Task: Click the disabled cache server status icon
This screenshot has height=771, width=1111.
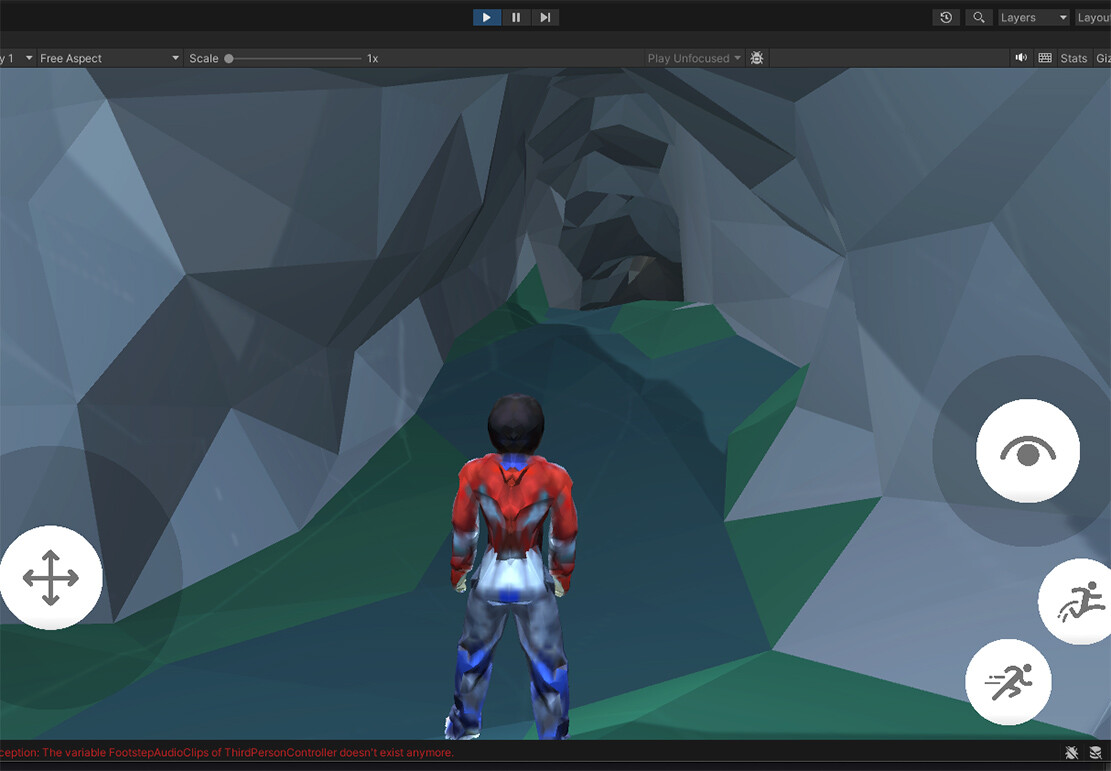Action: click(x=1097, y=752)
